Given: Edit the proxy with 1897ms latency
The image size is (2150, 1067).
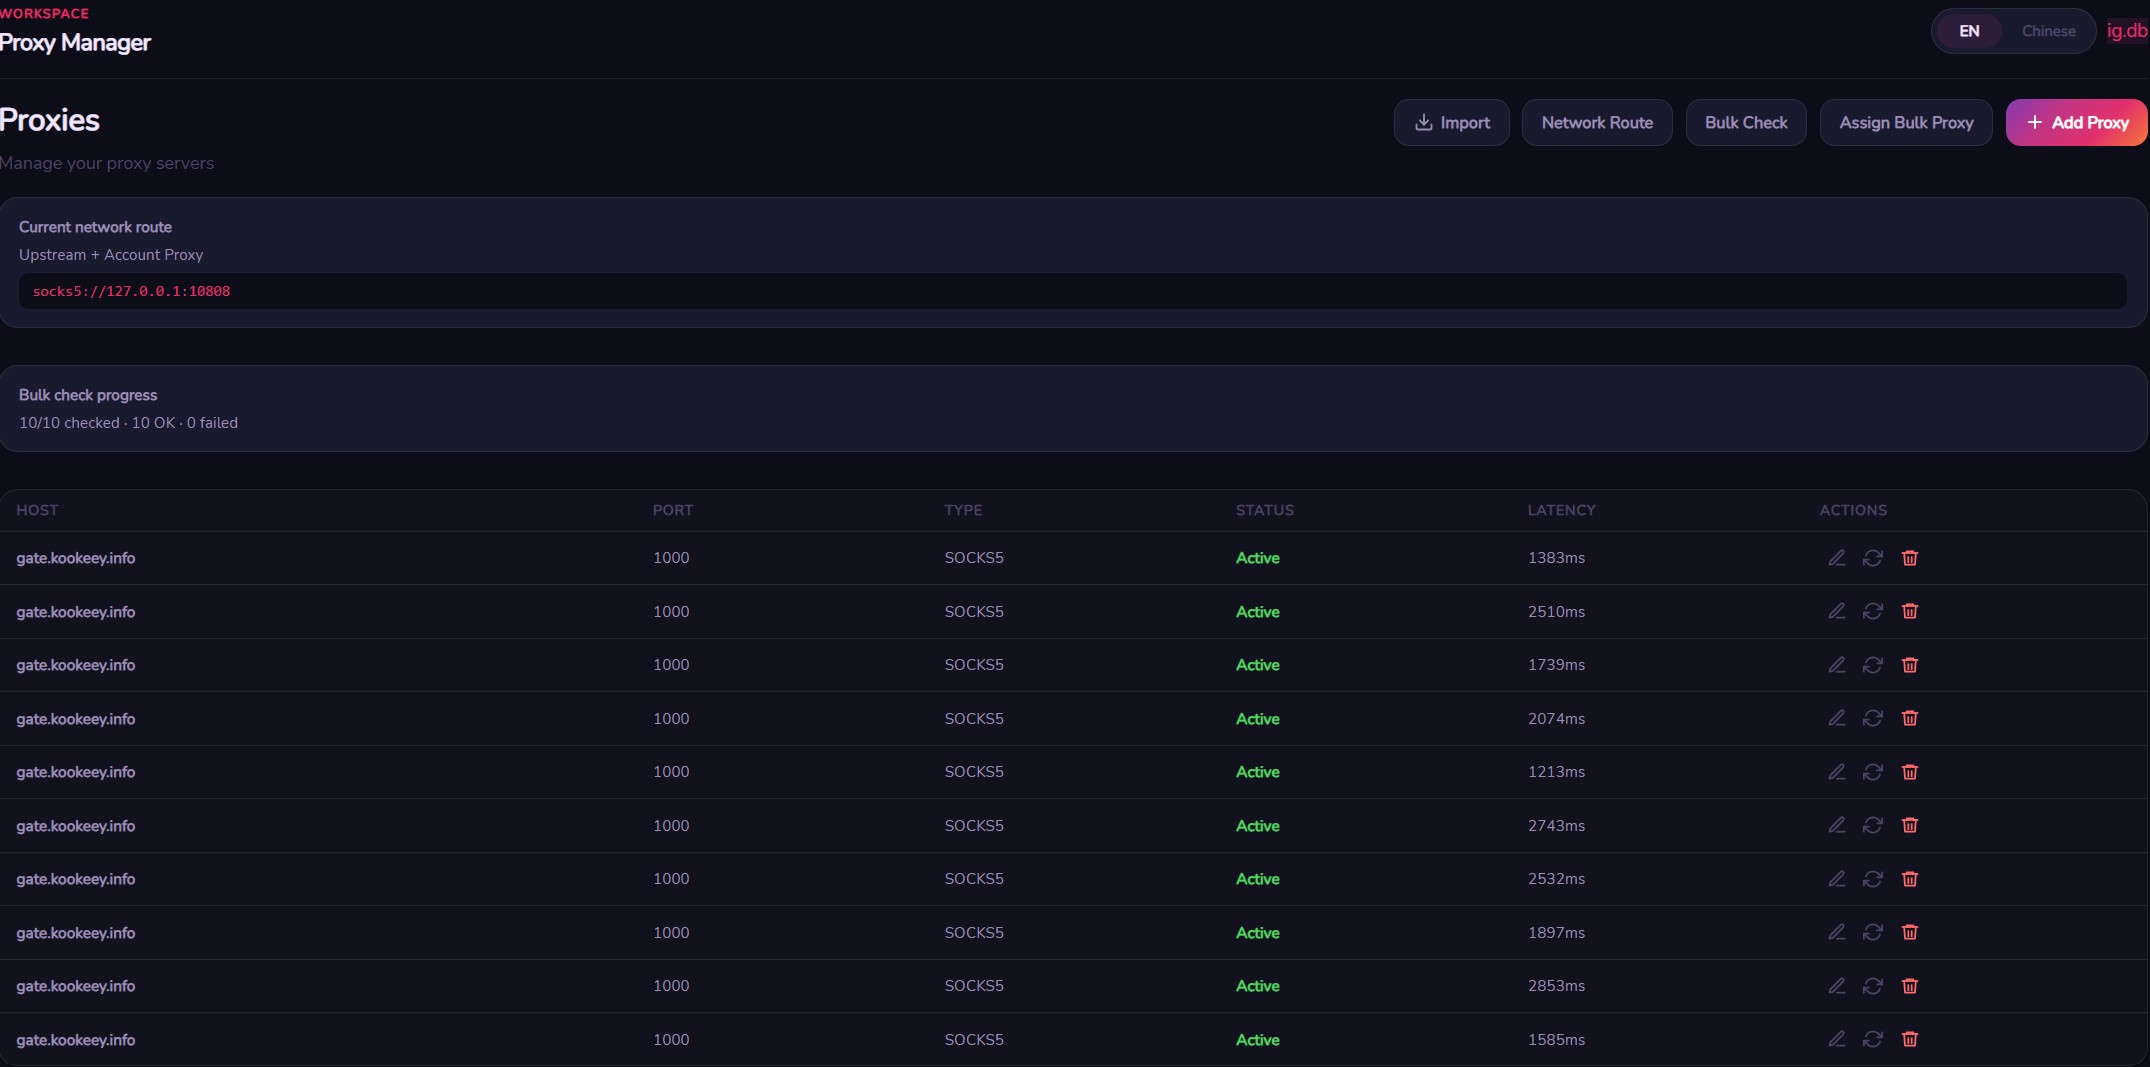Looking at the screenshot, I should 1836,932.
